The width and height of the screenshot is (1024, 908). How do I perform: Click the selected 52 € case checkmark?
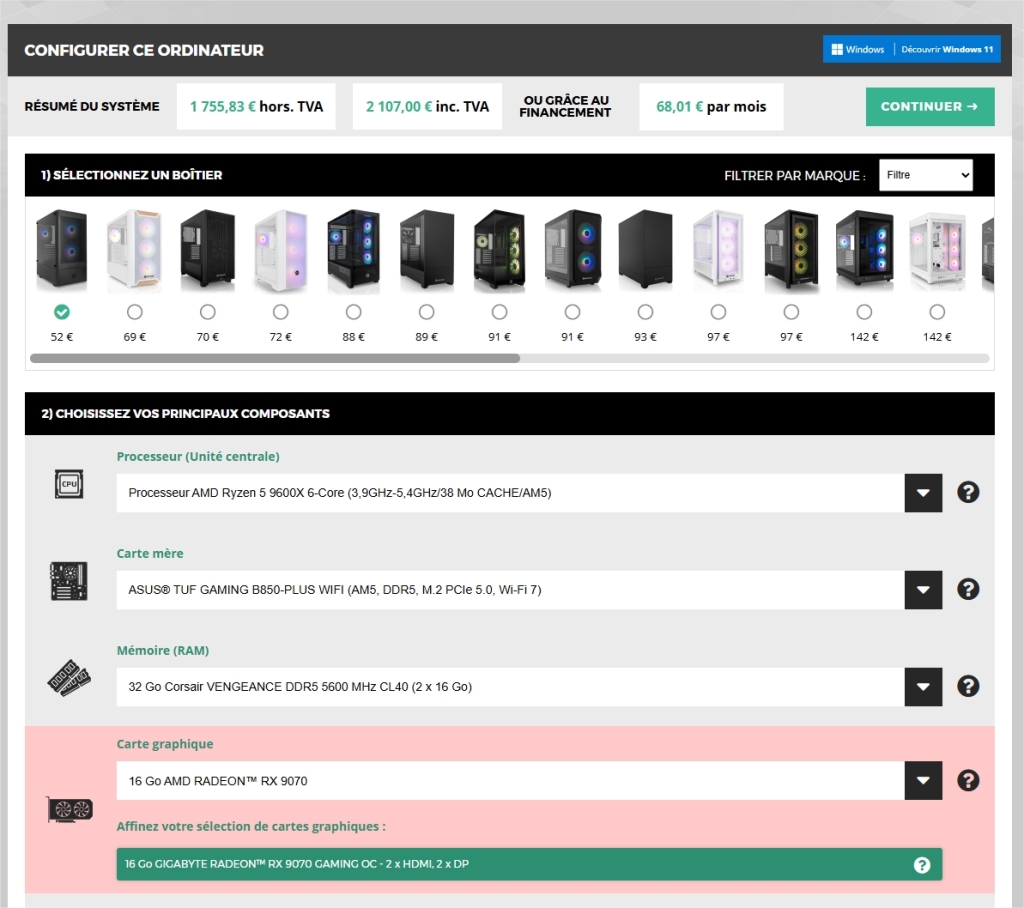62,312
